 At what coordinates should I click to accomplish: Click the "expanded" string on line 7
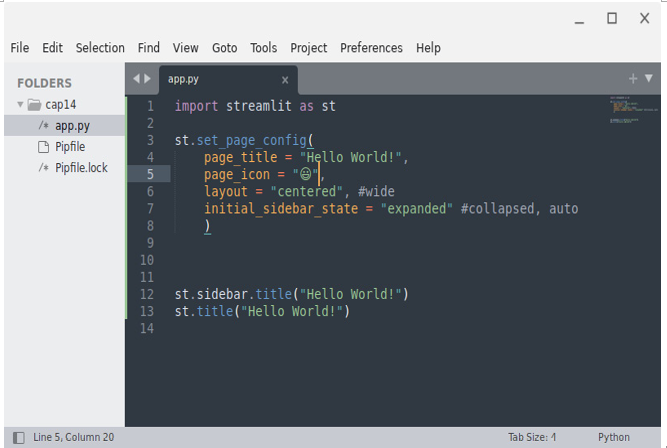pyautogui.click(x=416, y=208)
